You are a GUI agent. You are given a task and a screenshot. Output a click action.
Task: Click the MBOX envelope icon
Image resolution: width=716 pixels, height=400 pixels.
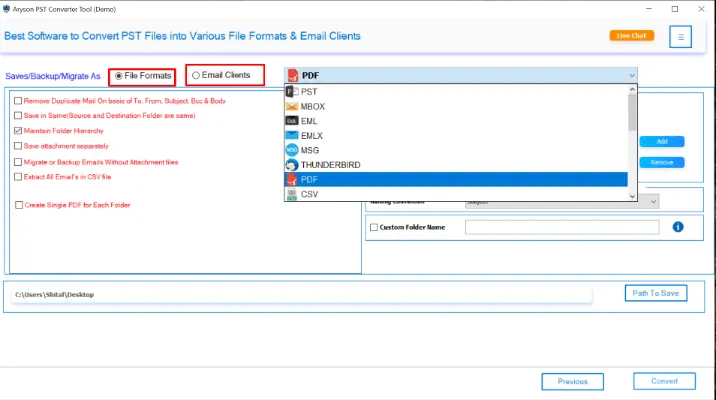pyautogui.click(x=292, y=106)
